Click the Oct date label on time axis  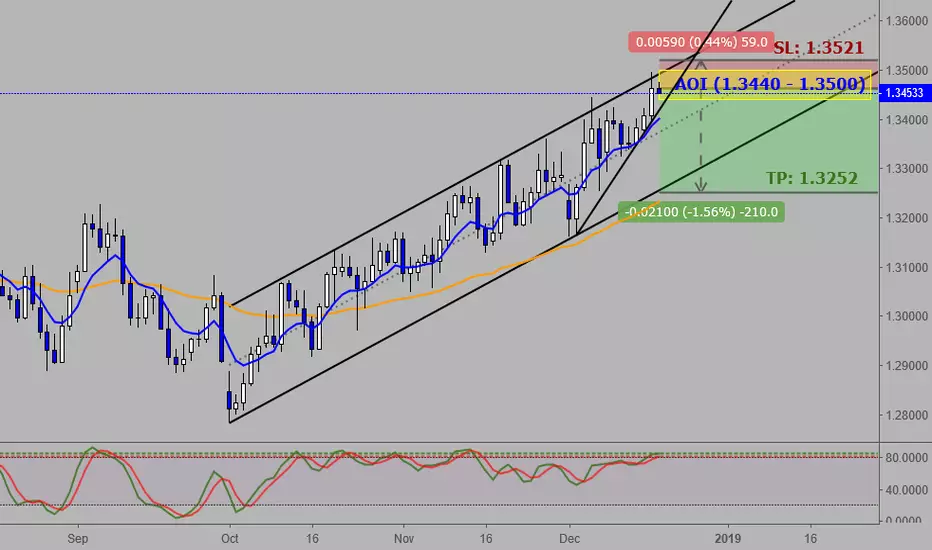coord(229,539)
